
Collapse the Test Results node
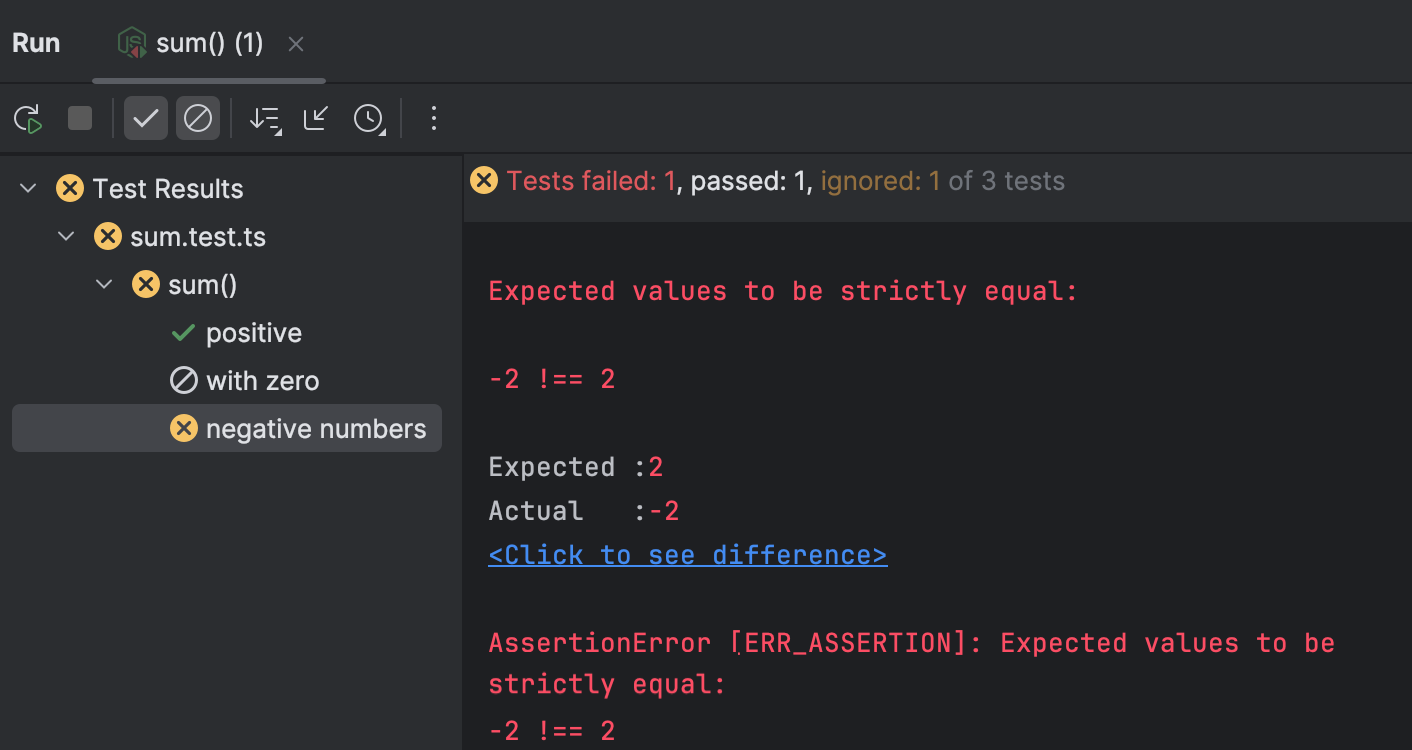pyautogui.click(x=29, y=188)
